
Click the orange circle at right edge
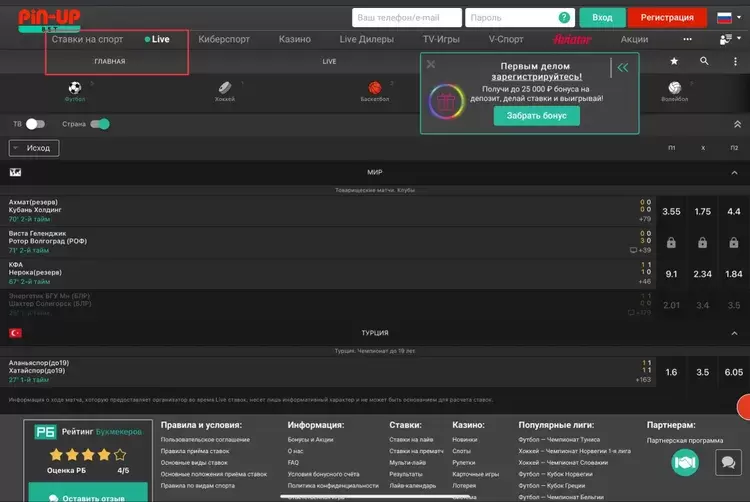coord(744,406)
